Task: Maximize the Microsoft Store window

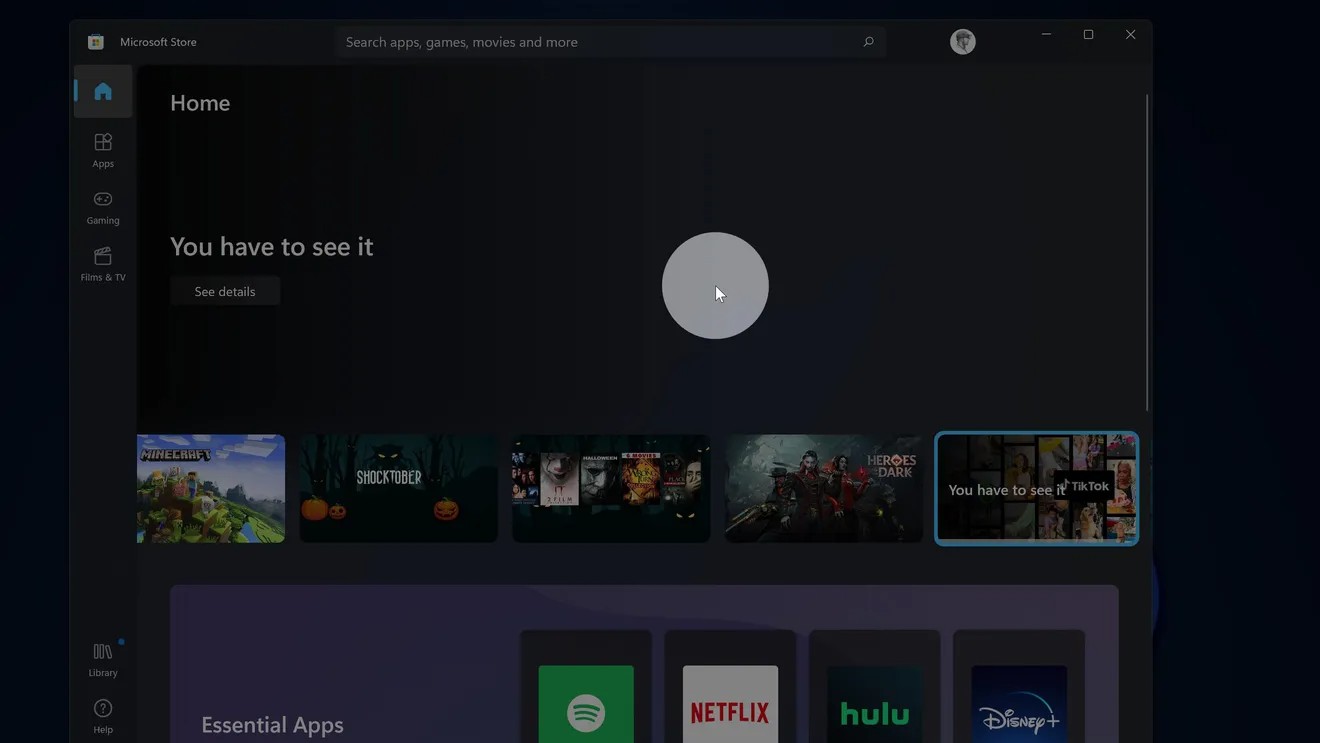Action: [x=1088, y=34]
